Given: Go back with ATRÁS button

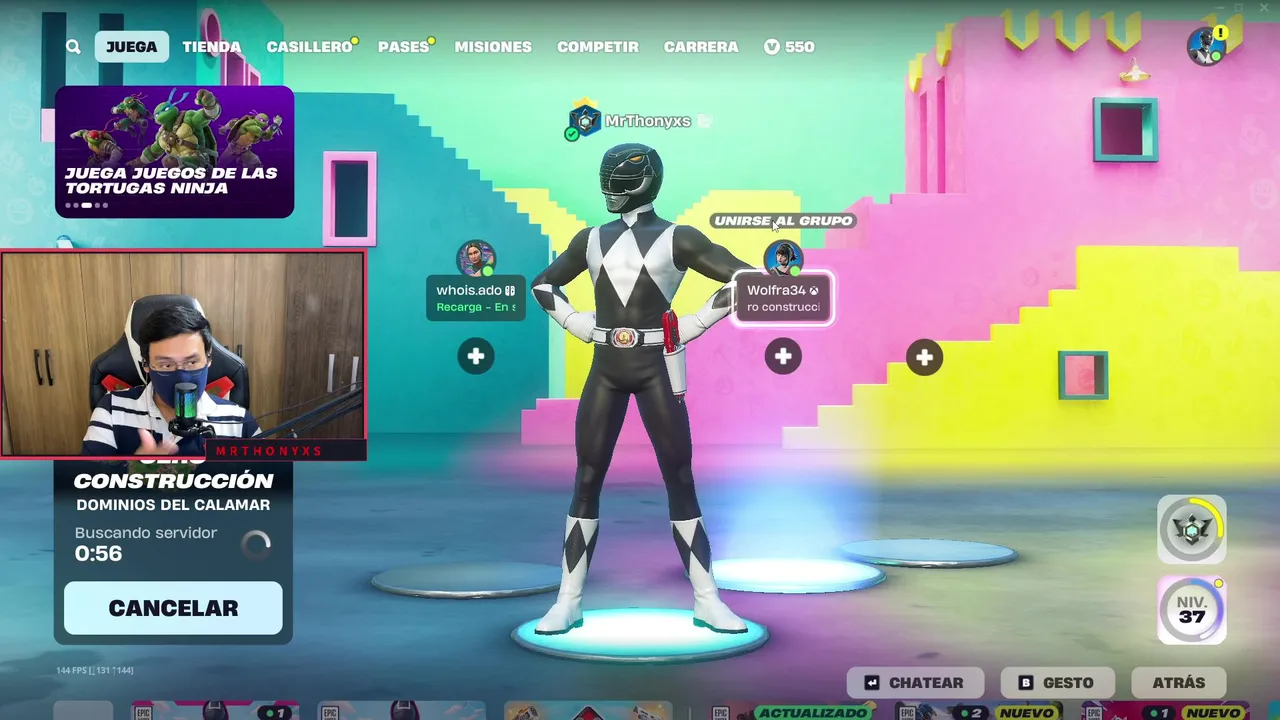Looking at the screenshot, I should click(1179, 683).
